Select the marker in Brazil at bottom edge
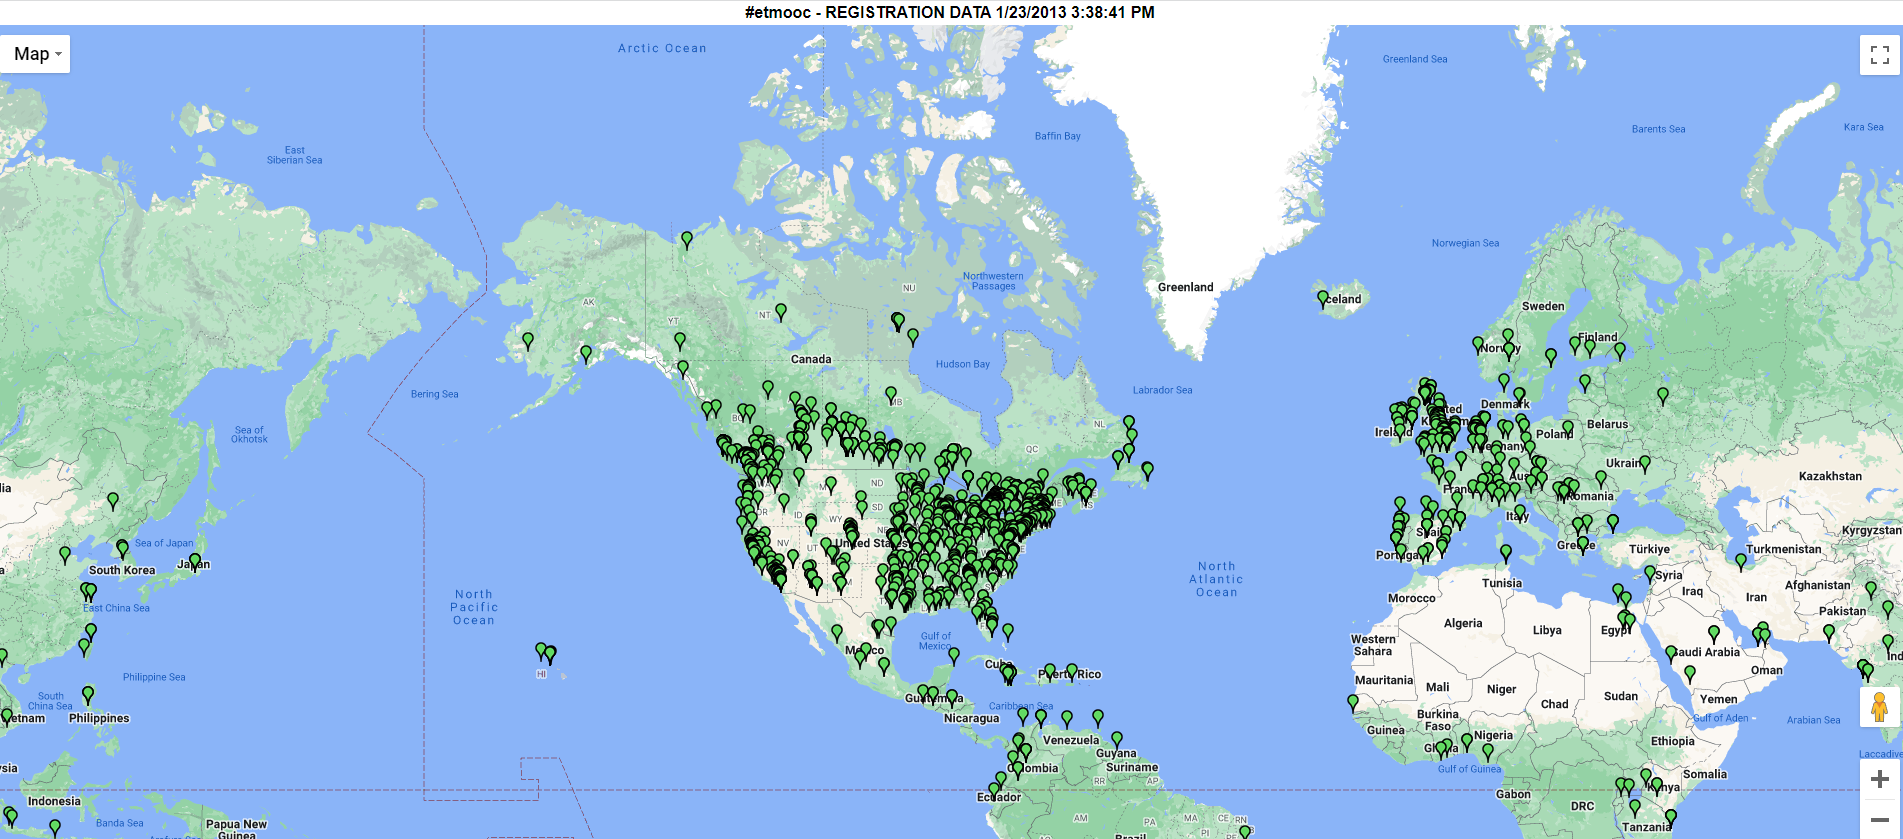1903x839 pixels. point(1245,831)
